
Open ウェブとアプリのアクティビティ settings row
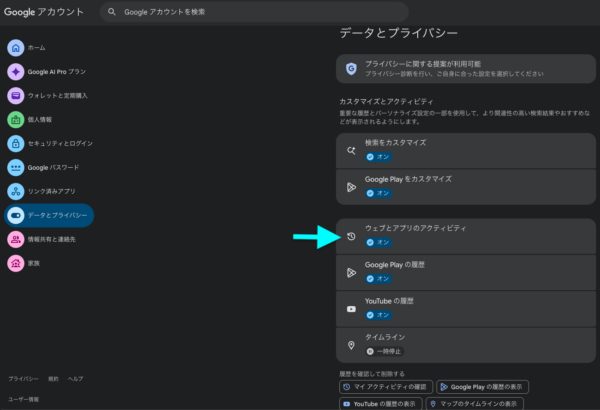point(466,236)
